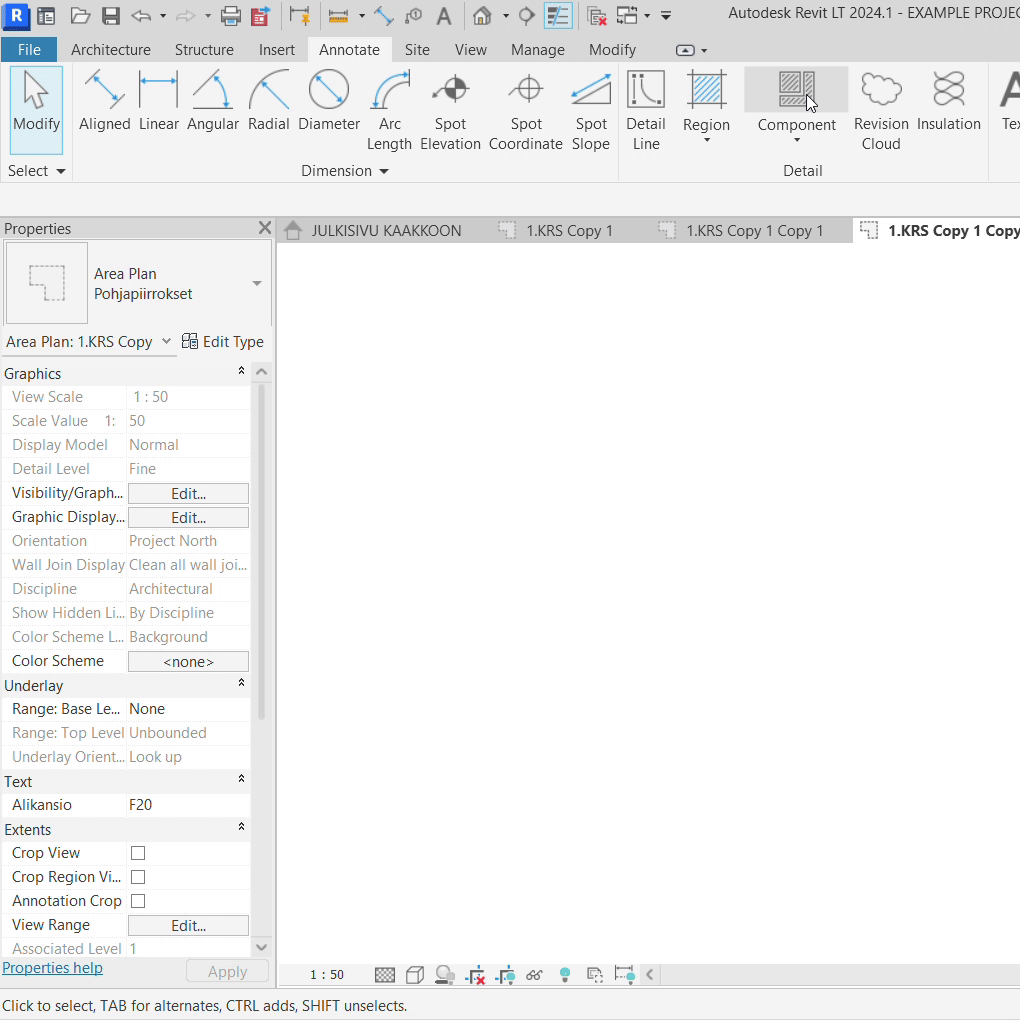The height and width of the screenshot is (1020, 1020).
Task: Expand the Region tool dropdown
Action: coord(706,141)
